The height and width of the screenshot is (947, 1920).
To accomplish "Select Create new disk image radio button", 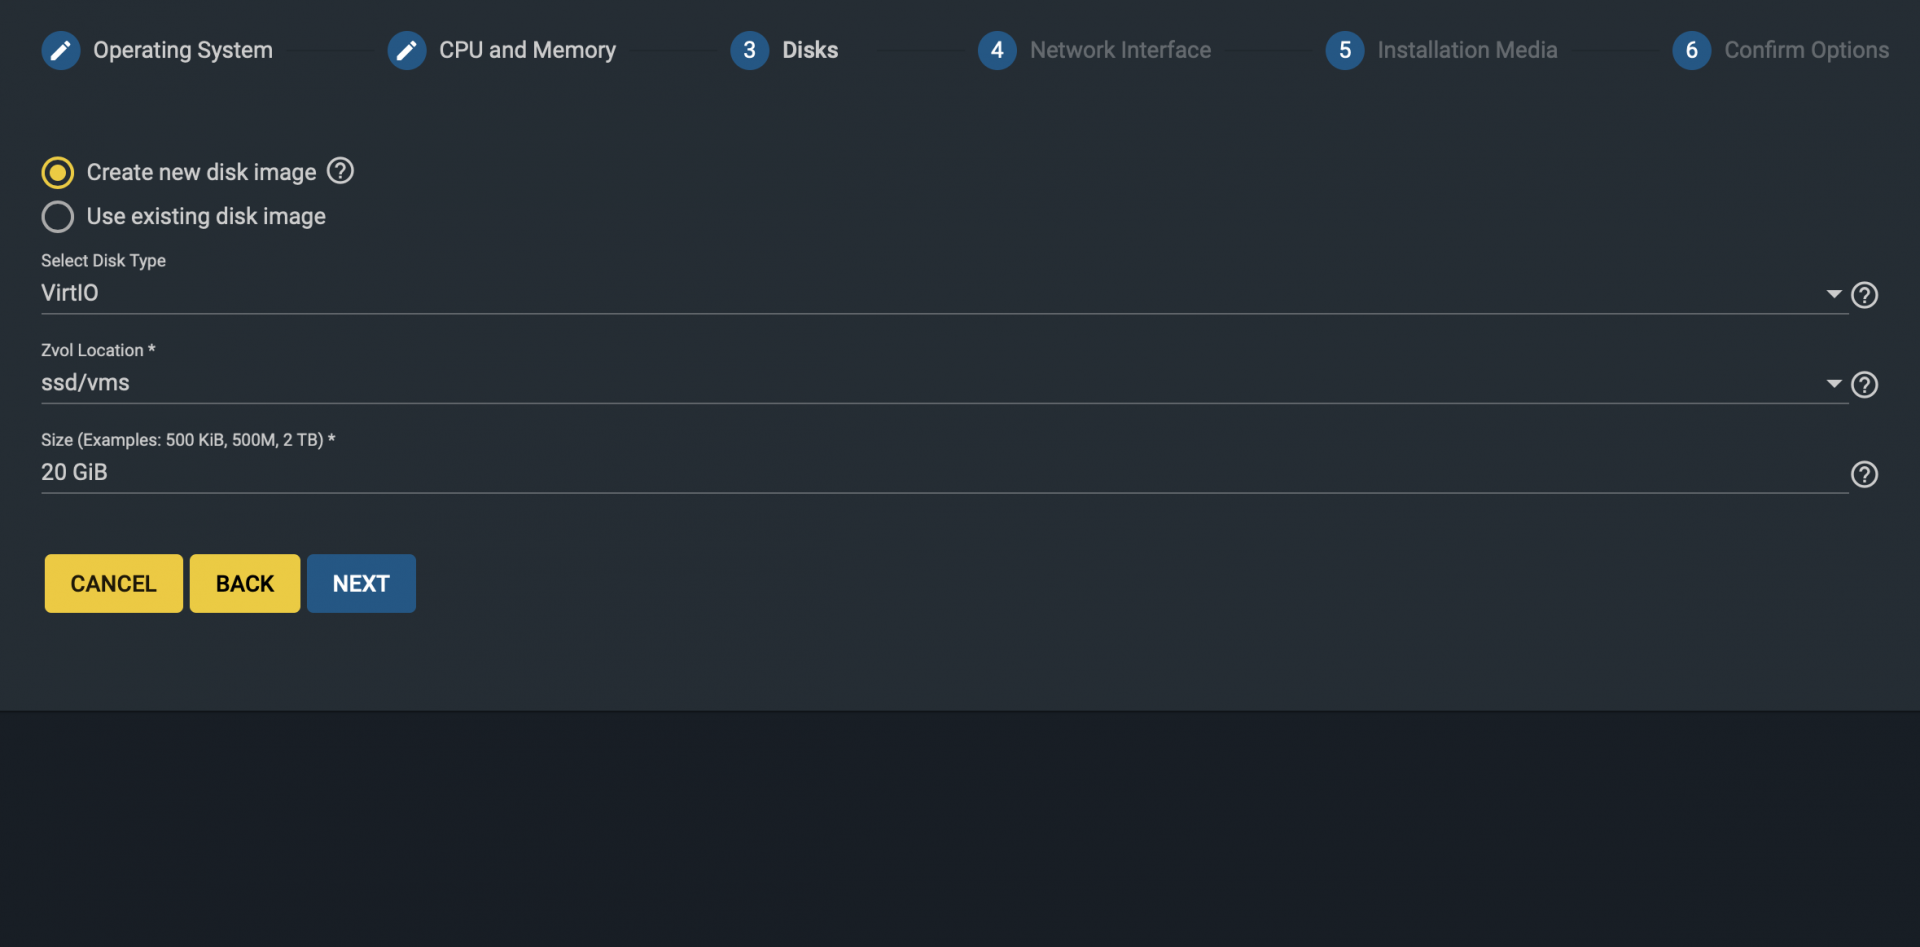I will tap(58, 172).
